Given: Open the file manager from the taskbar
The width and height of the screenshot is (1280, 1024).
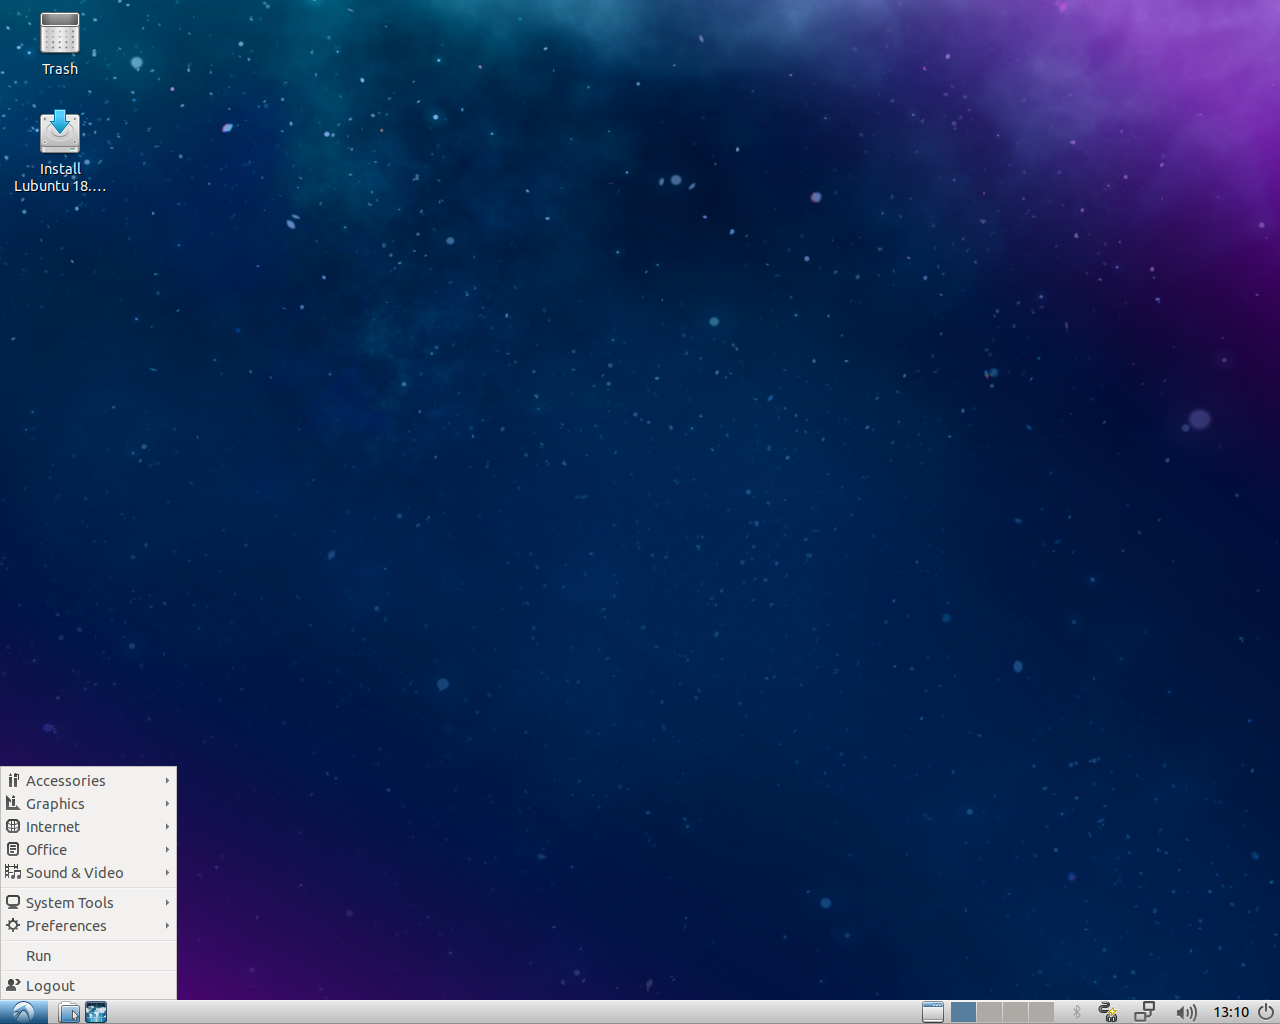Looking at the screenshot, I should click(x=69, y=1012).
